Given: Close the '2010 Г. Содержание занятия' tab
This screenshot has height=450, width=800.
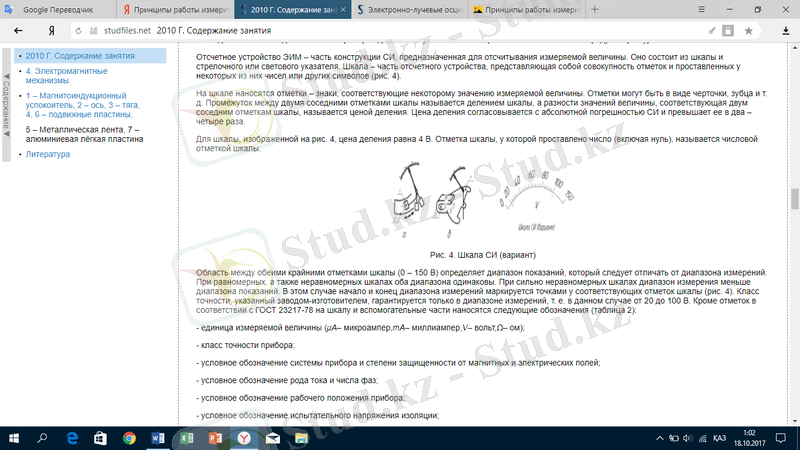Looking at the screenshot, I should (343, 10).
